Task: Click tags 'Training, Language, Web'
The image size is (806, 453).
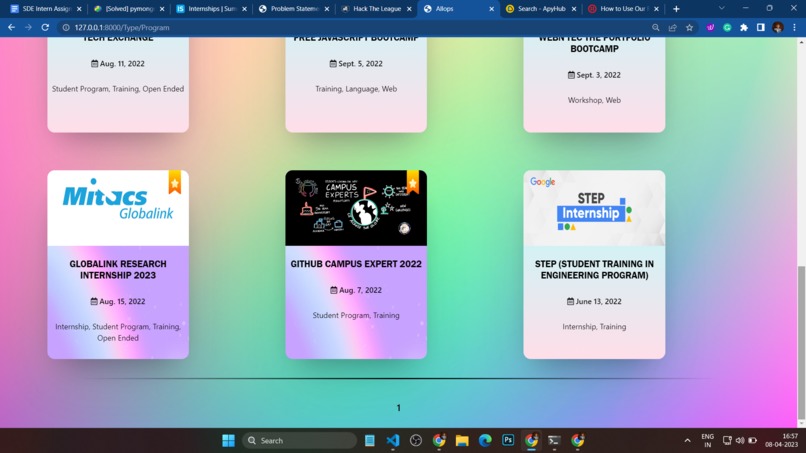Action: coord(356,89)
